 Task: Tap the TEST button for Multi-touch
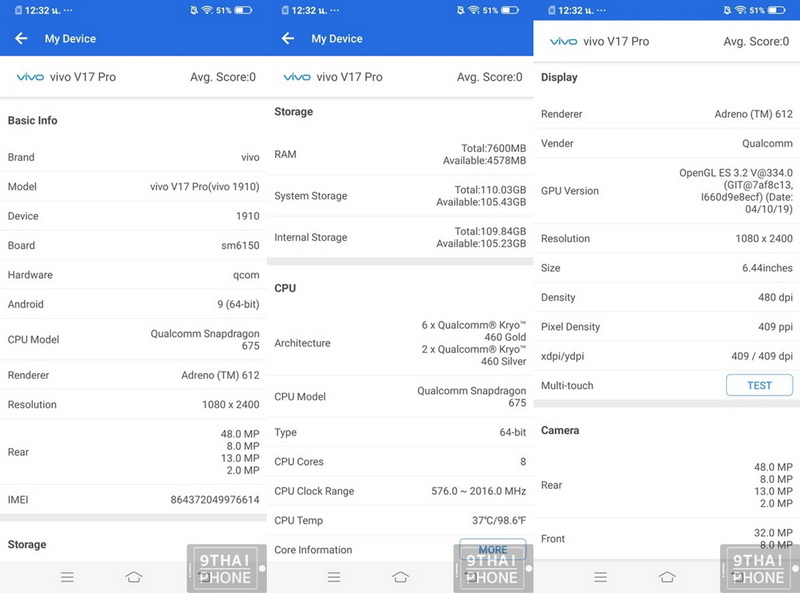click(x=759, y=385)
